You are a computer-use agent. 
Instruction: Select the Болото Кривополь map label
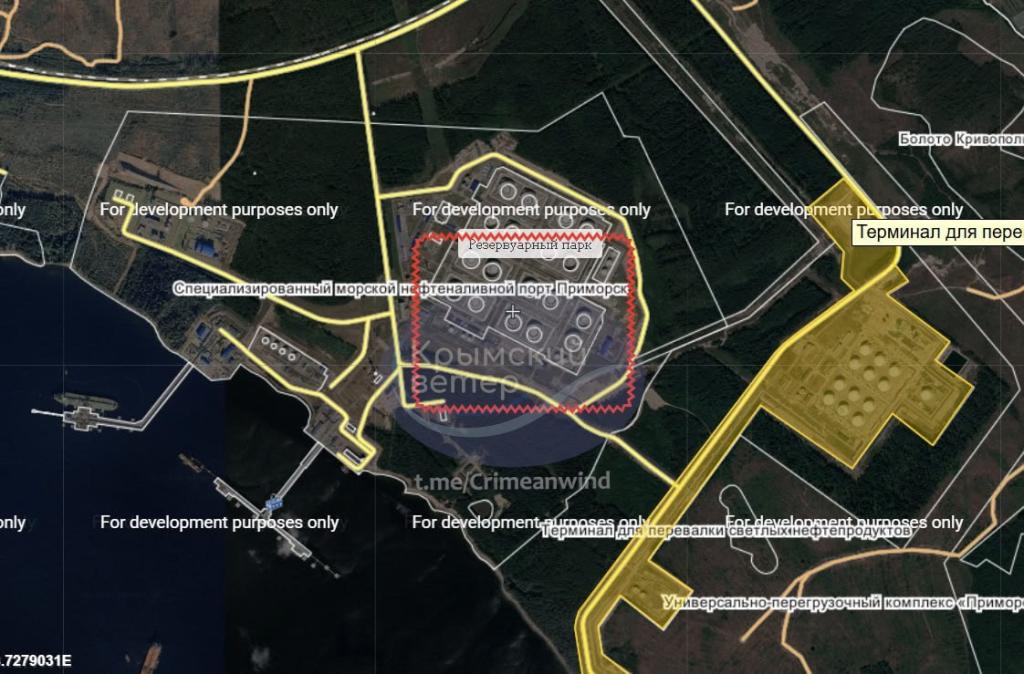960,139
